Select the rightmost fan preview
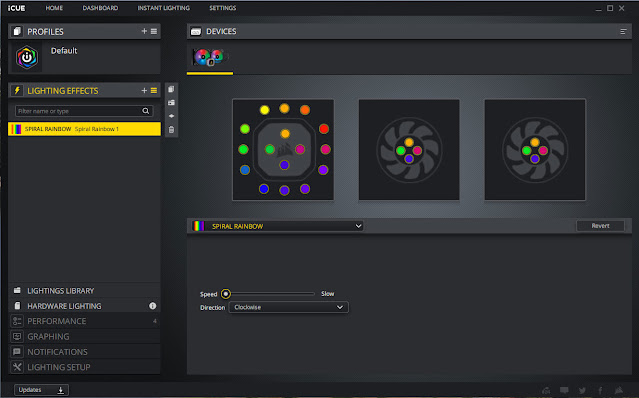 point(535,150)
